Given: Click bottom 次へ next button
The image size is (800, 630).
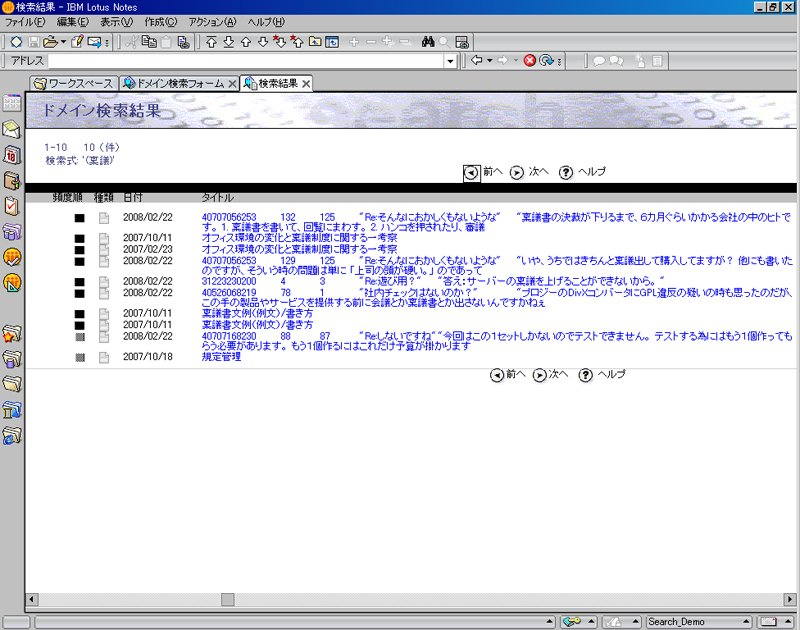Looking at the screenshot, I should (x=549, y=375).
